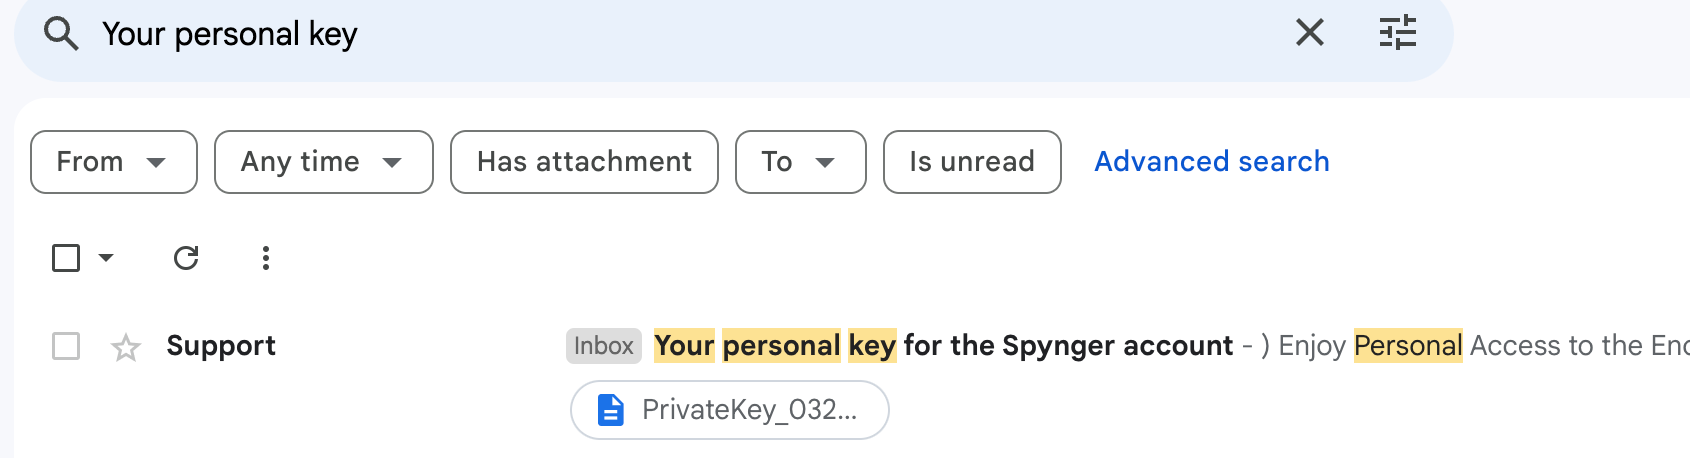Star the Support email
1690x458 pixels.
click(x=126, y=347)
